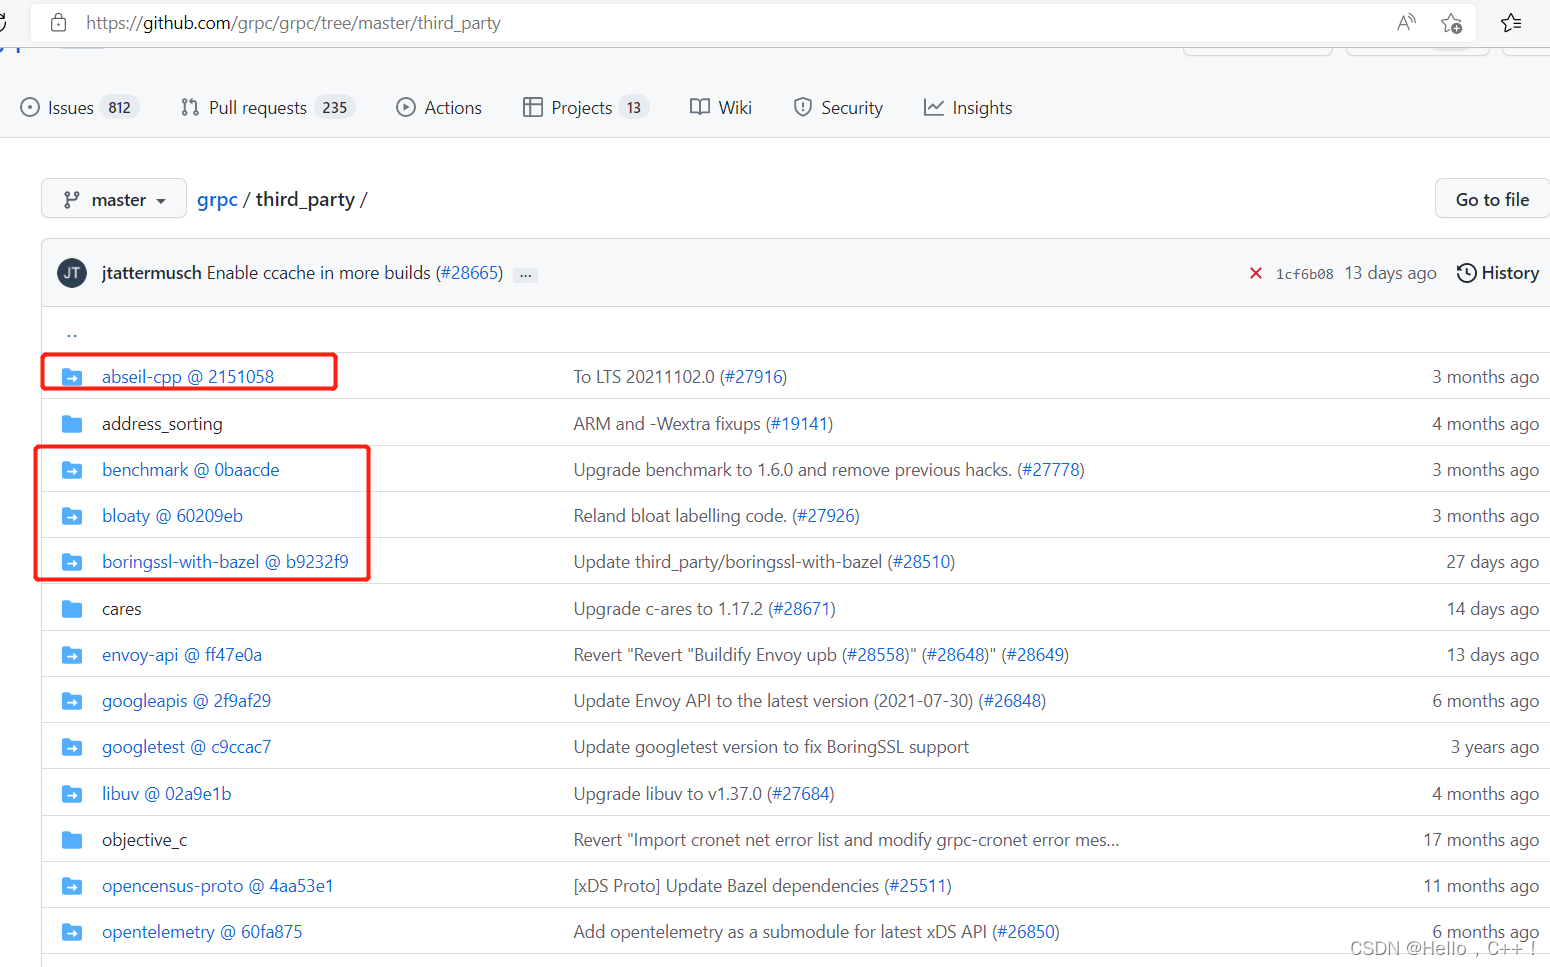This screenshot has height=967, width=1550.
Task: Select the Pull requests icon
Action: click(188, 107)
